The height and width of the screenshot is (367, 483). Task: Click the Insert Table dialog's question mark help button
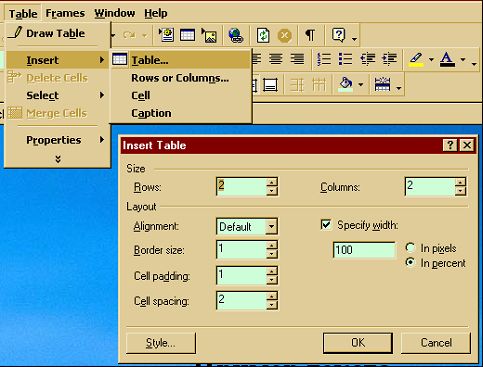click(x=450, y=145)
